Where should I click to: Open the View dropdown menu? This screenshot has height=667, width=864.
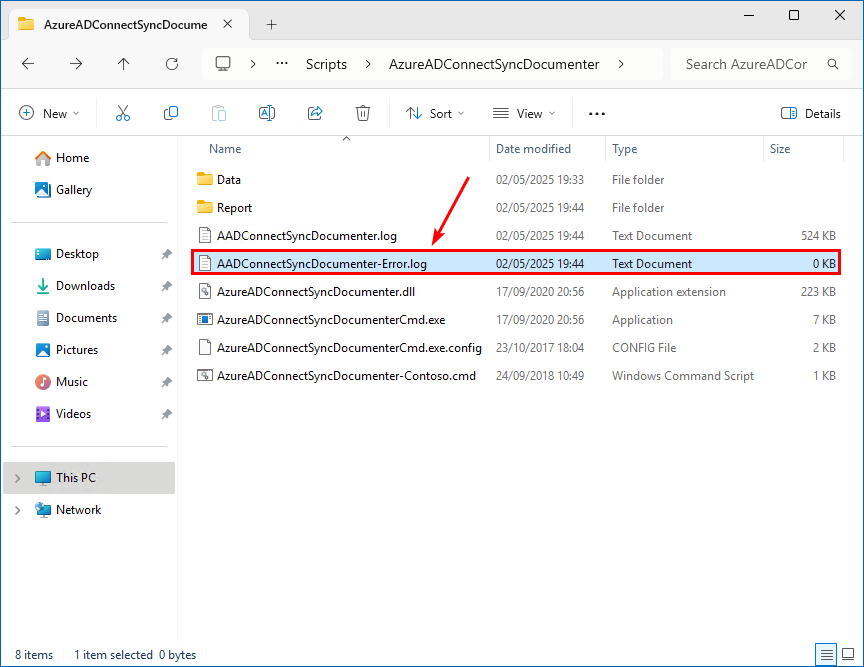pos(523,114)
